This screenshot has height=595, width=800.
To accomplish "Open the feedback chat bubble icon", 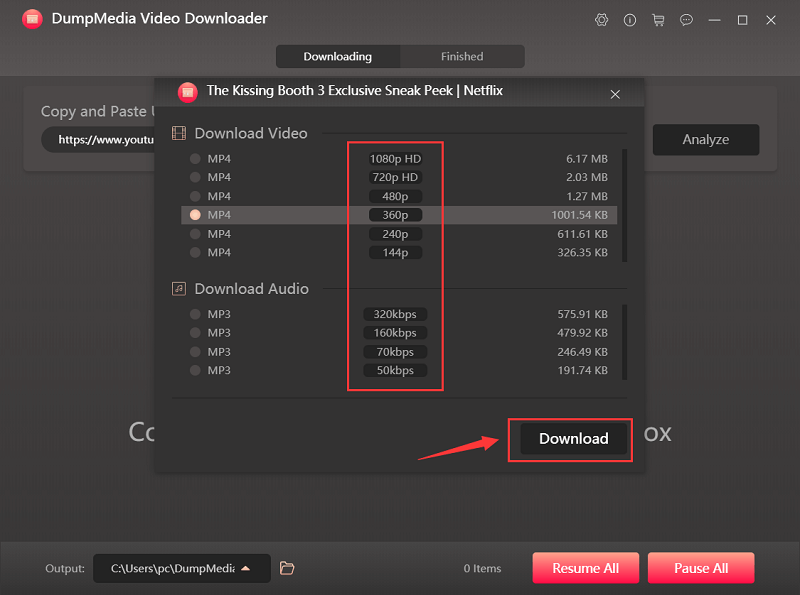I will 686,20.
